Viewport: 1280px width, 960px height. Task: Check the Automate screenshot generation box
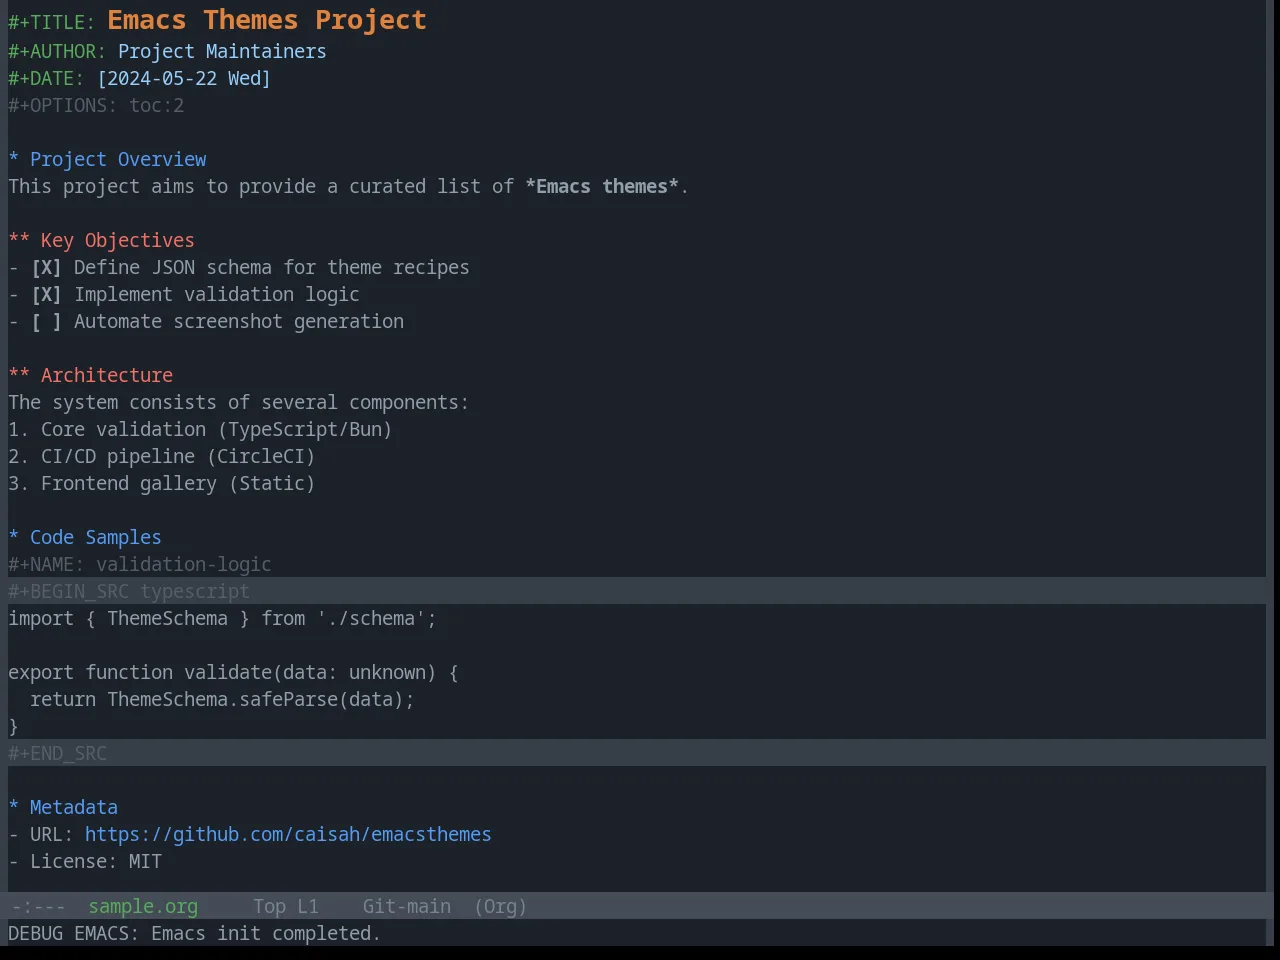46,321
